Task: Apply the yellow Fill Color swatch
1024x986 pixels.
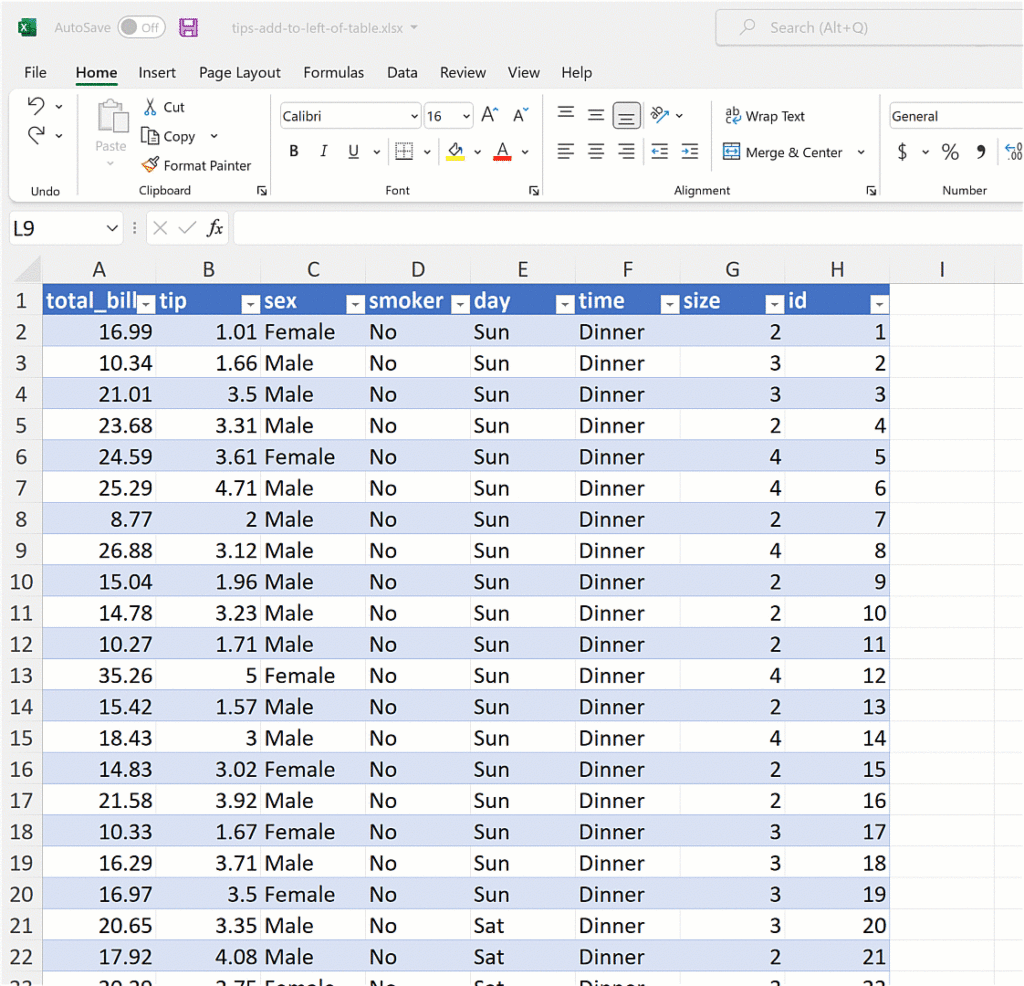Action: click(456, 152)
